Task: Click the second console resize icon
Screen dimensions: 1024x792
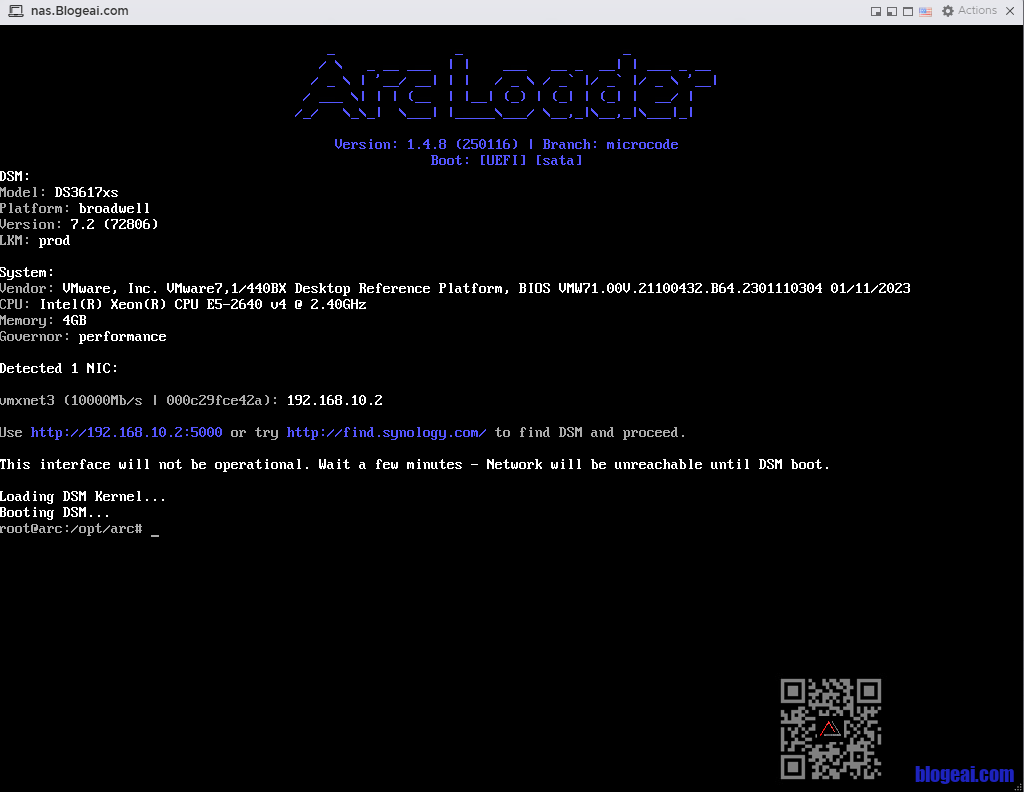Action: click(x=892, y=12)
